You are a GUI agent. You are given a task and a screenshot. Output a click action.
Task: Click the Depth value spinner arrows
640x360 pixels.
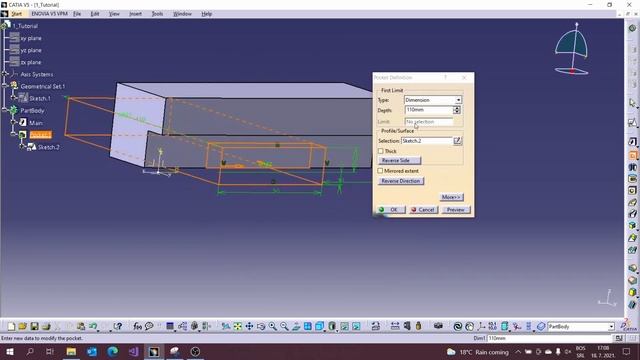click(x=457, y=110)
